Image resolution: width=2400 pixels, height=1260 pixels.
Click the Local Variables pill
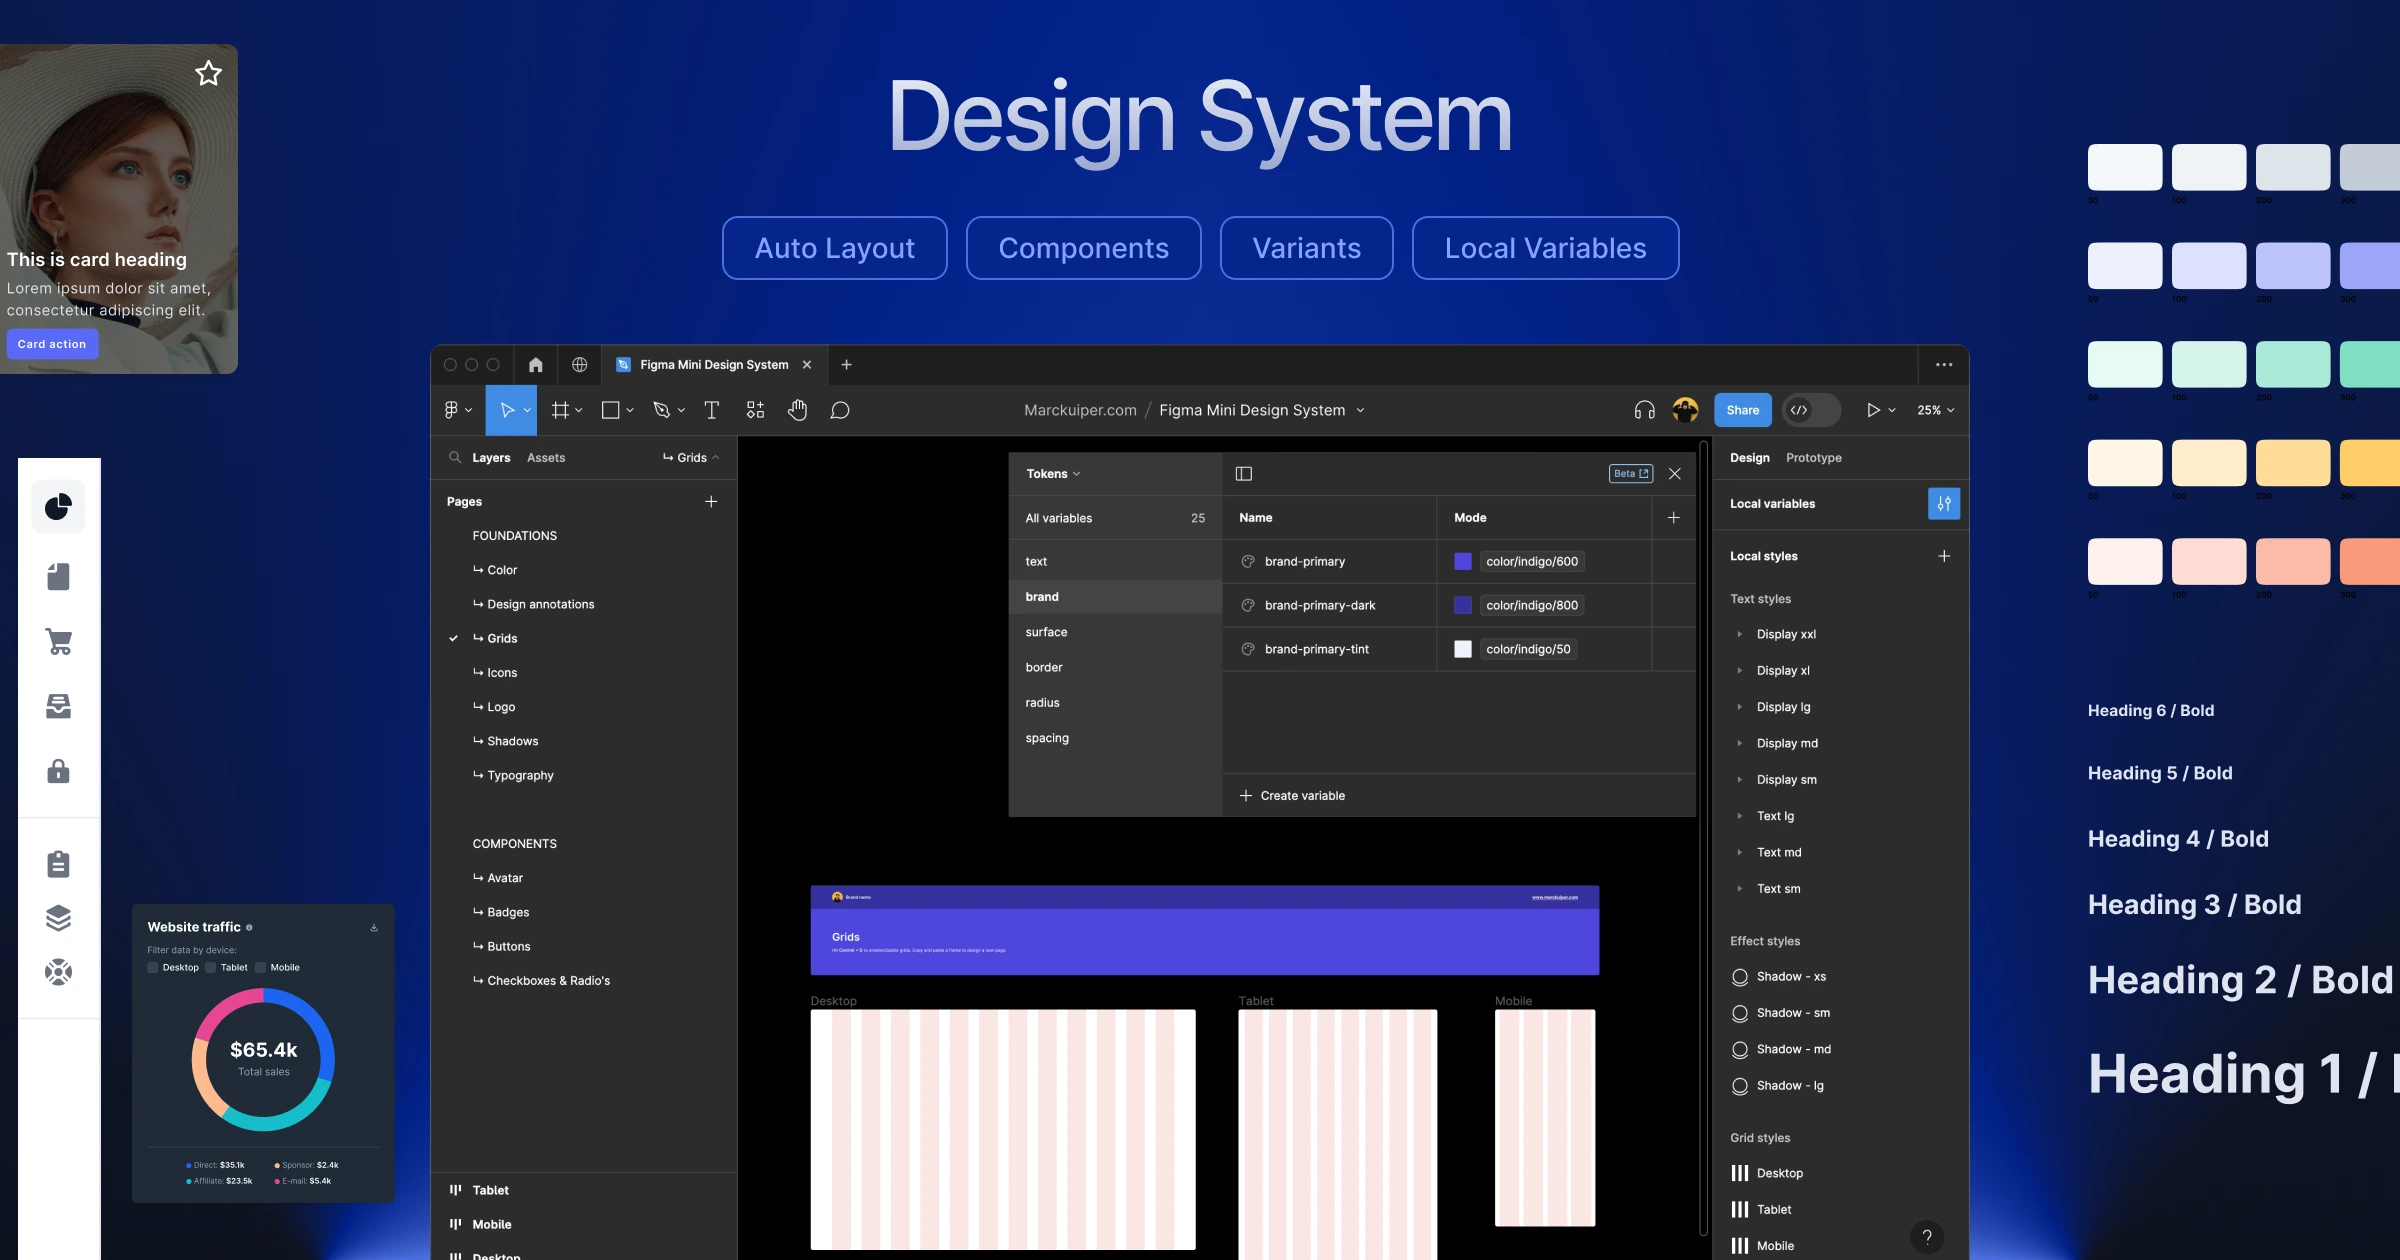(x=1545, y=248)
